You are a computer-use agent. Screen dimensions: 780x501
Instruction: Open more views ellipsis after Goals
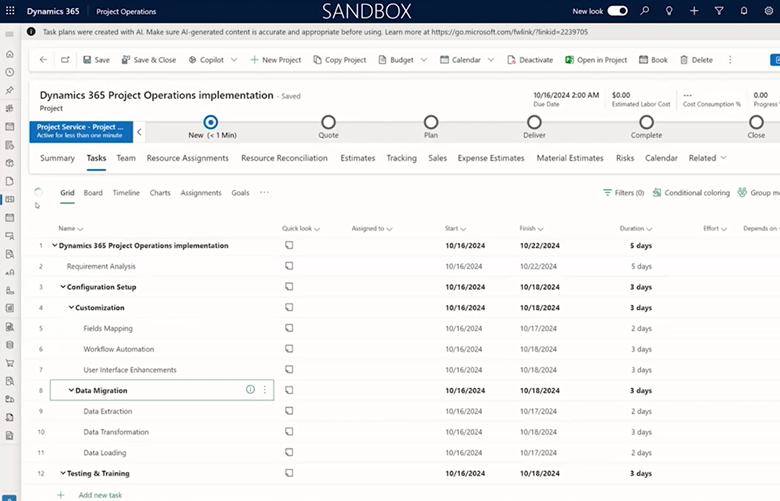264,192
